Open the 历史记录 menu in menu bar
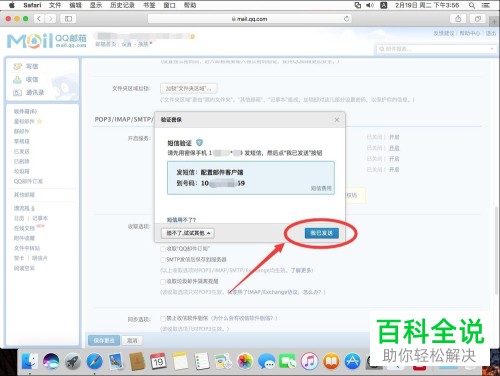The height and width of the screenshot is (376, 500). pyautogui.click(x=122, y=5)
